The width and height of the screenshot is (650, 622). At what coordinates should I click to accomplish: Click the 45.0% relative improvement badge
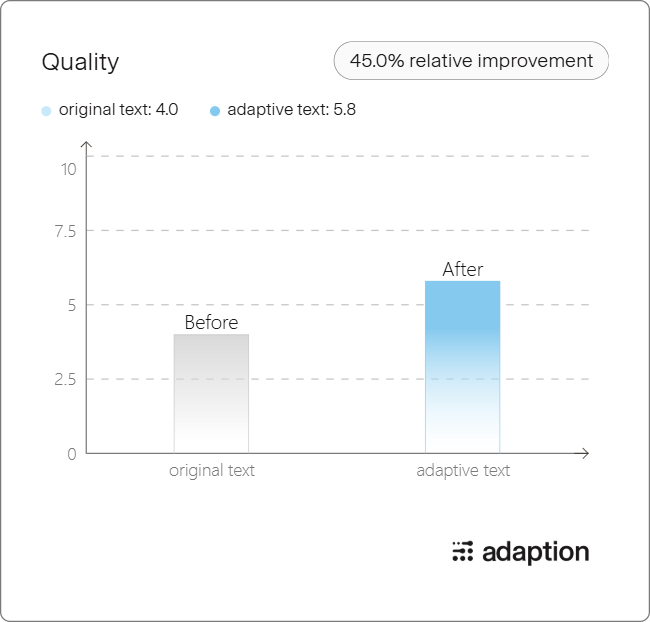tap(471, 61)
